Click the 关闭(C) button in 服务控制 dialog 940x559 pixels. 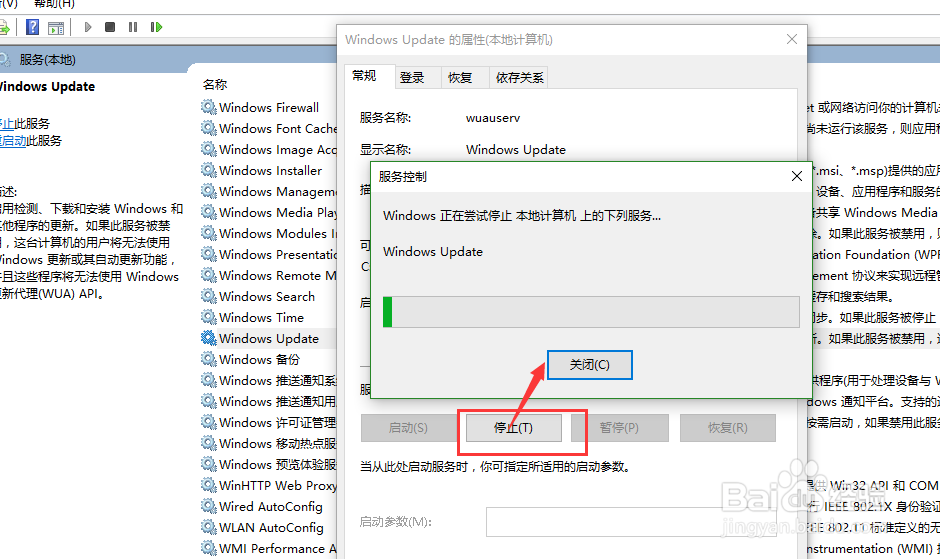pyautogui.click(x=589, y=365)
